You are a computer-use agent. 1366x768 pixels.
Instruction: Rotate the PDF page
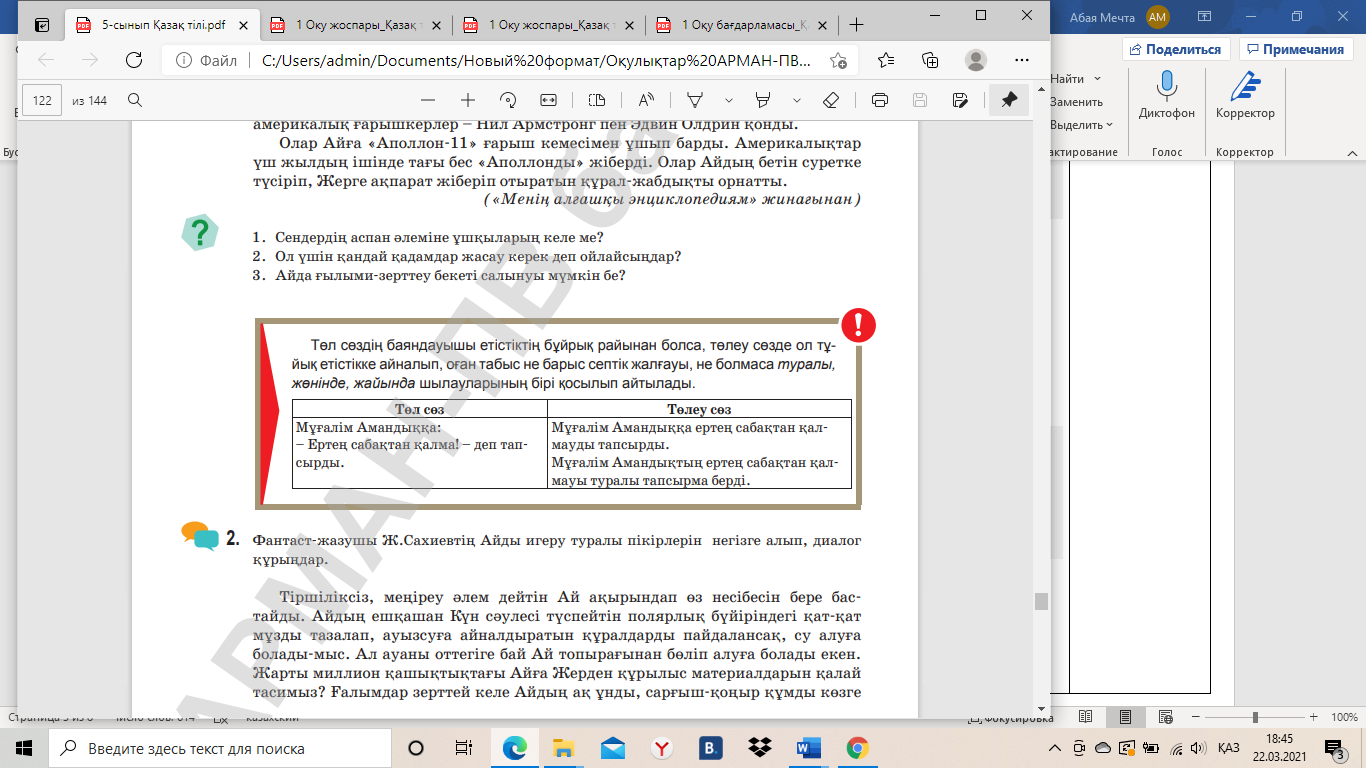pos(507,100)
